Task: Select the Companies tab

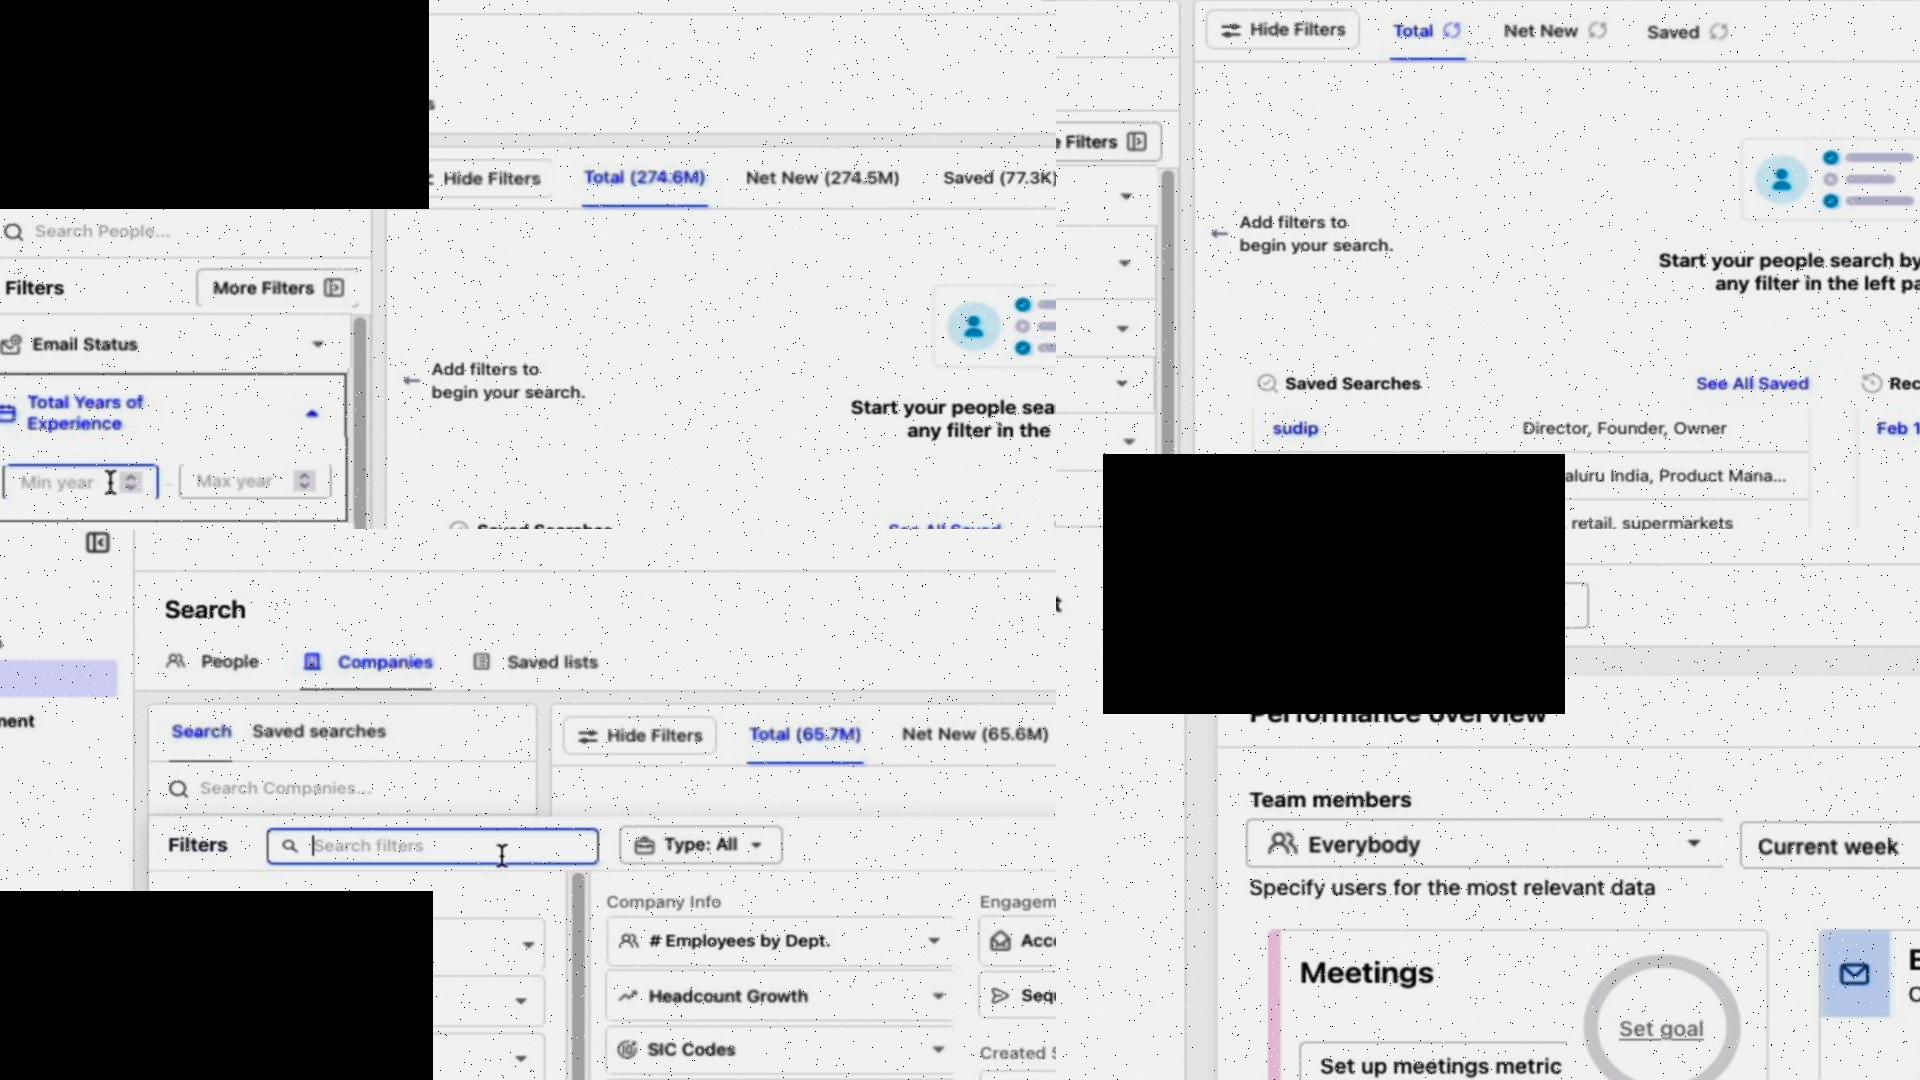Action: point(382,659)
